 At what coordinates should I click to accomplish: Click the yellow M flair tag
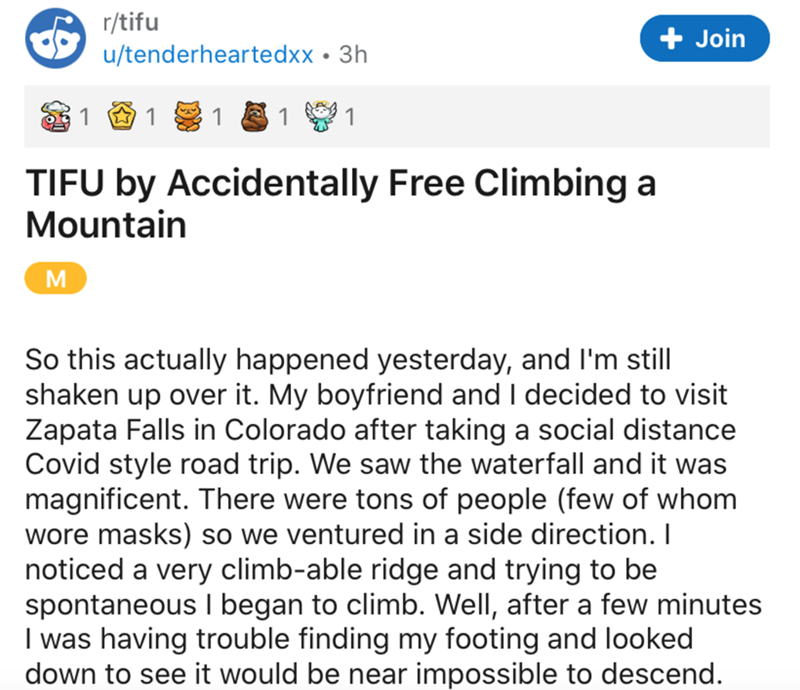[56, 280]
